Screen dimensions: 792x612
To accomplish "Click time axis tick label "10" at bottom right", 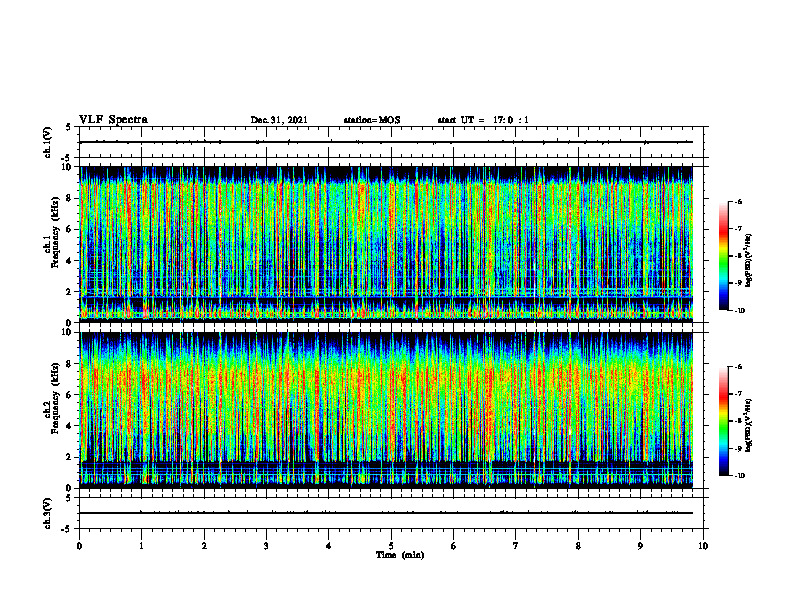I will (703, 546).
